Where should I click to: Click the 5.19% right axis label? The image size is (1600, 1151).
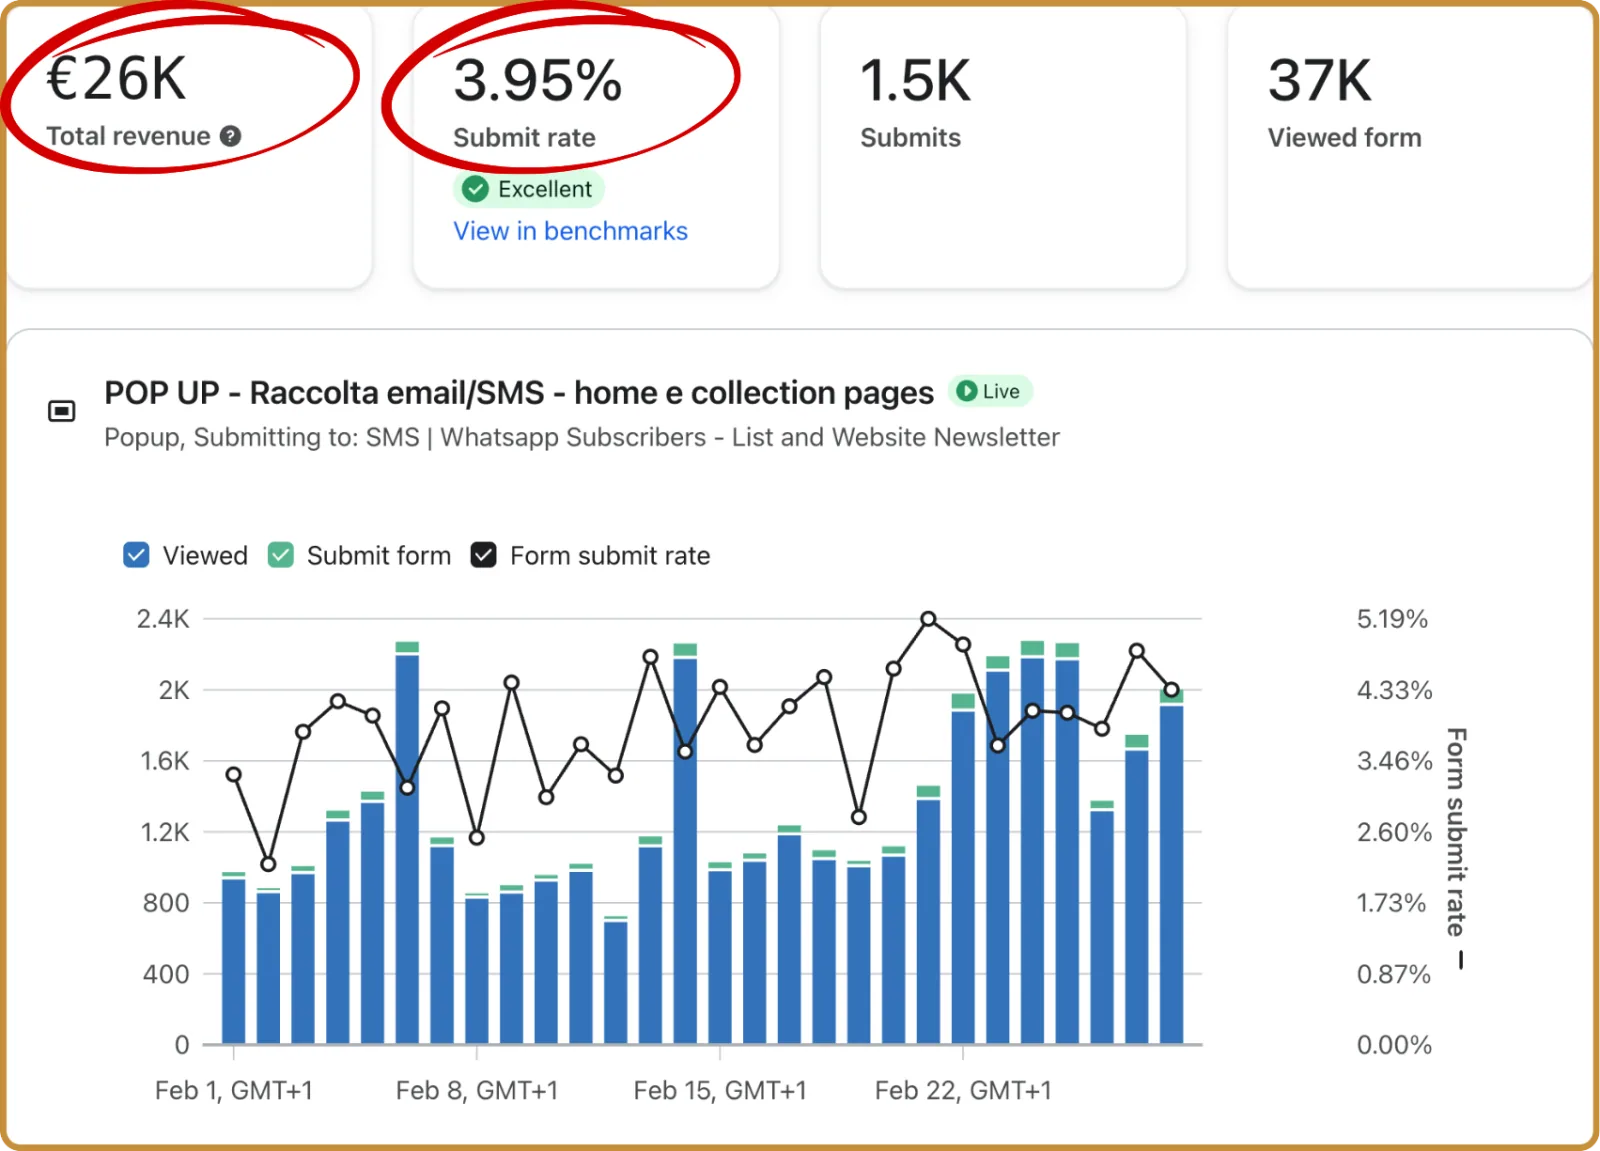coord(1392,619)
